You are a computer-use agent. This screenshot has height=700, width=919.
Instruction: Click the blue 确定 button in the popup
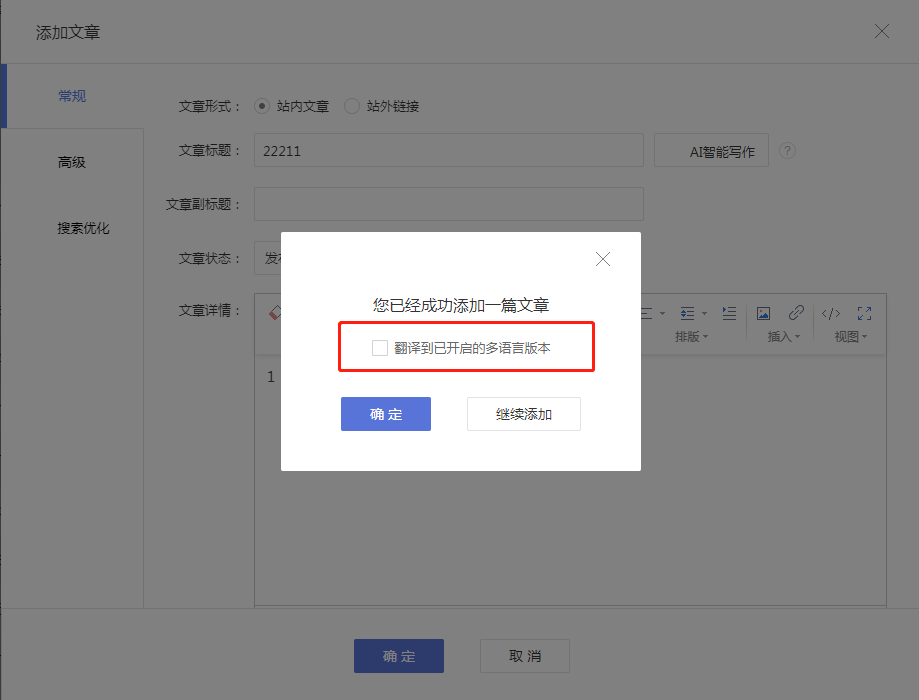click(386, 414)
